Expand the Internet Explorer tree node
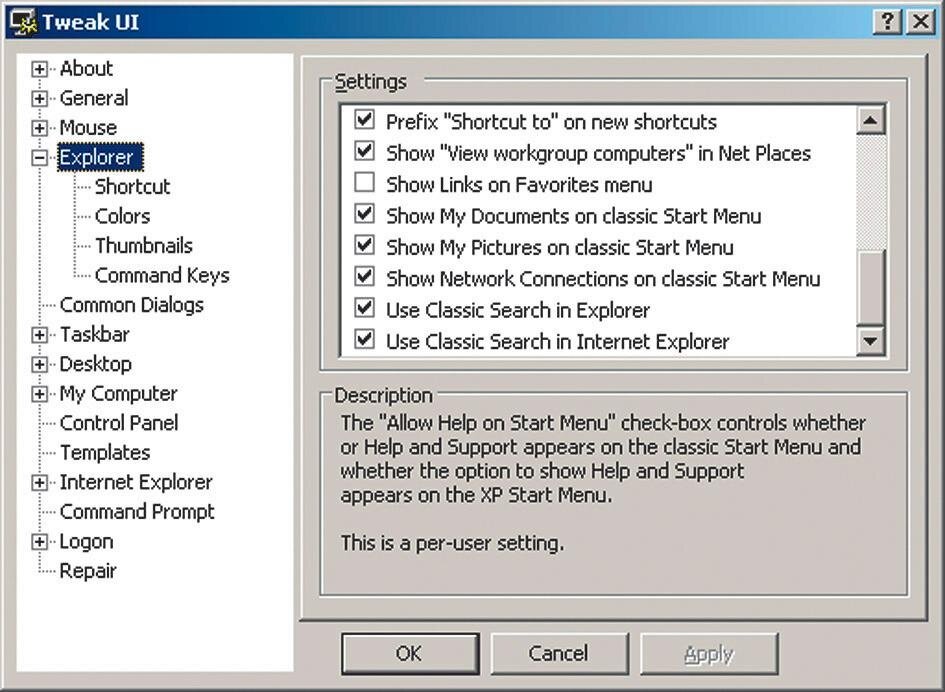Viewport: 945px width, 692px height. click(40, 483)
